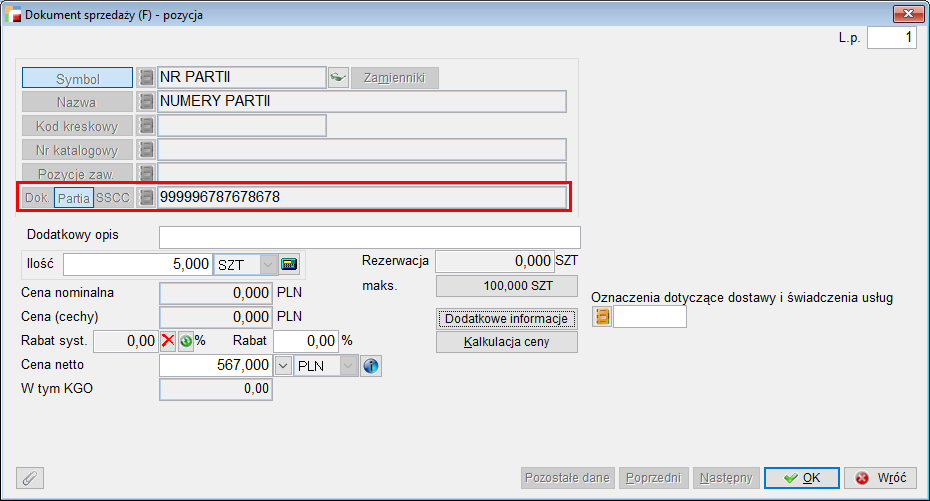This screenshot has width=930, height=501.
Task: Confirm the position with the OK button
Action: (x=802, y=478)
